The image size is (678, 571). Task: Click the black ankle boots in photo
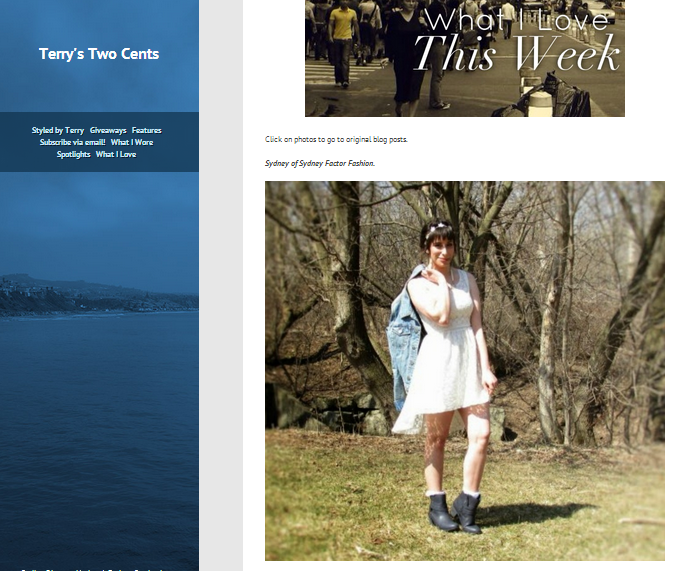coord(454,512)
